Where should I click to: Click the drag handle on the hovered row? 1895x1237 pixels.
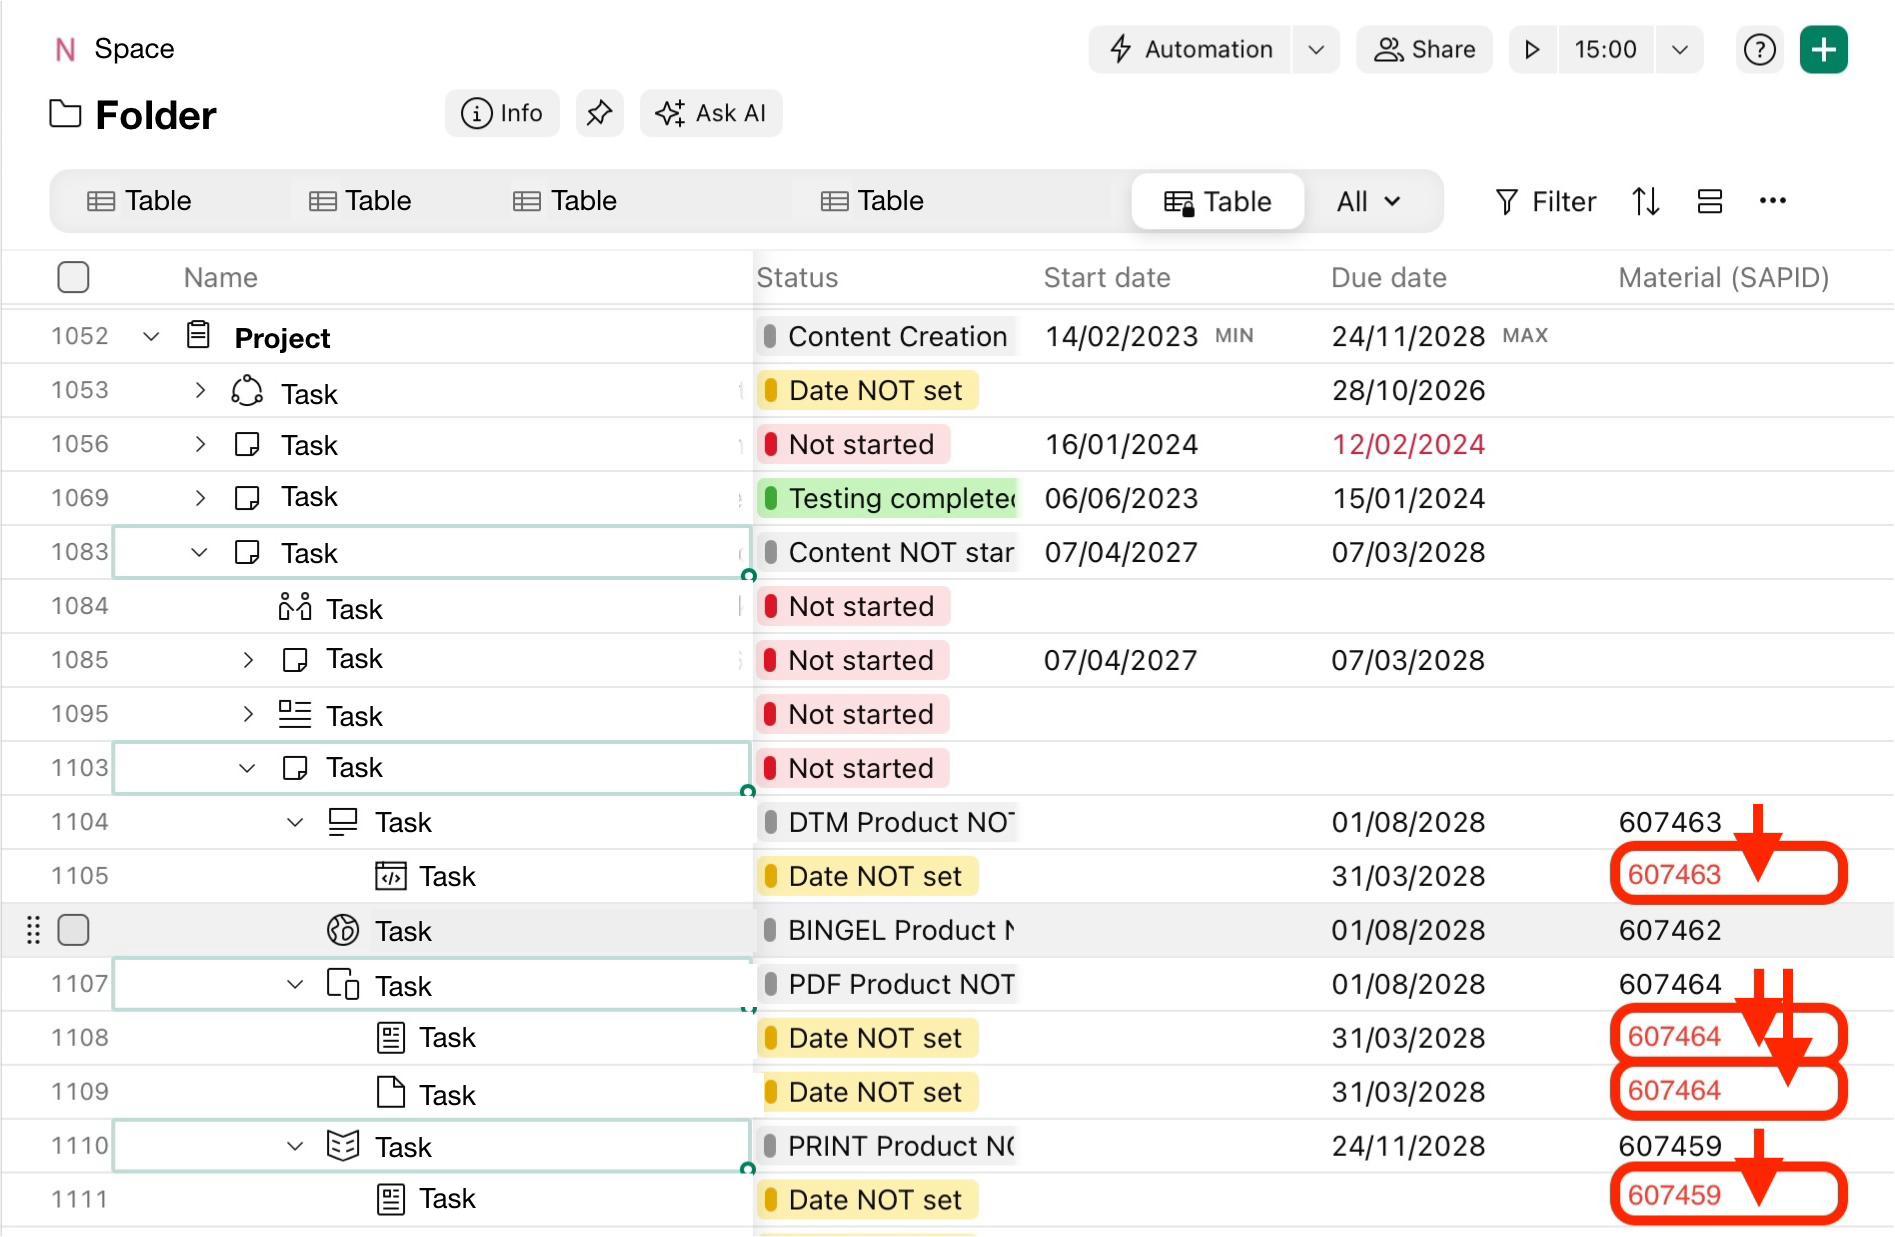click(33, 930)
